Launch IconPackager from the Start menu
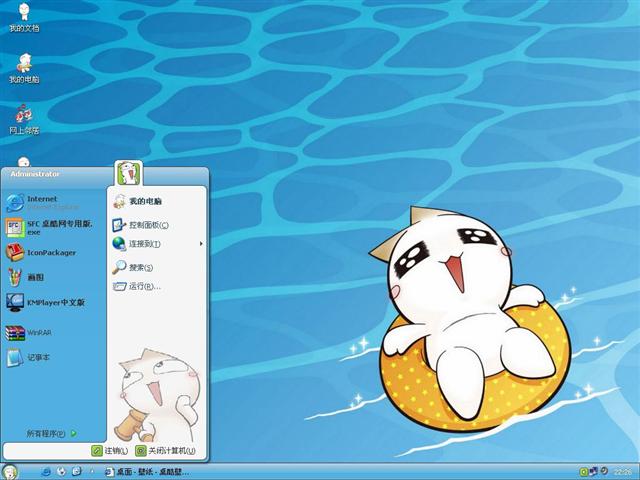Viewport: 640px width, 480px height. point(50,253)
